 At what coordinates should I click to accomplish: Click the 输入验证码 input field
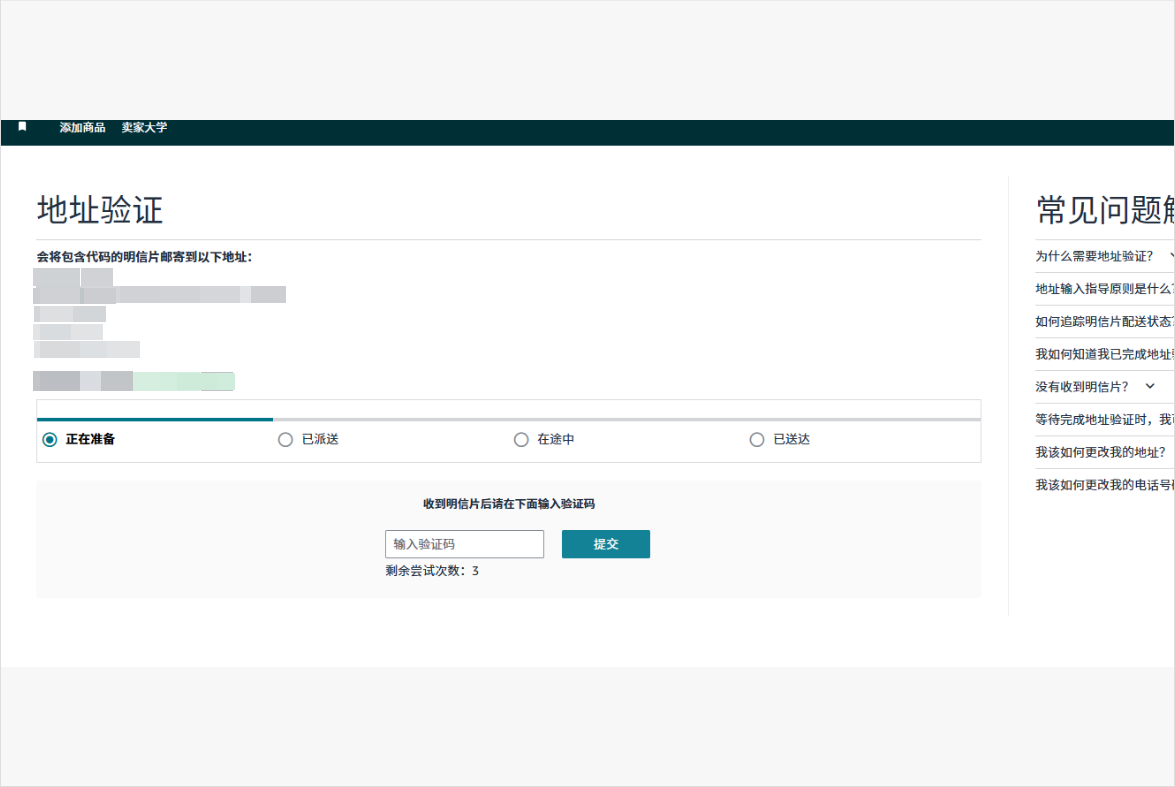tap(464, 544)
